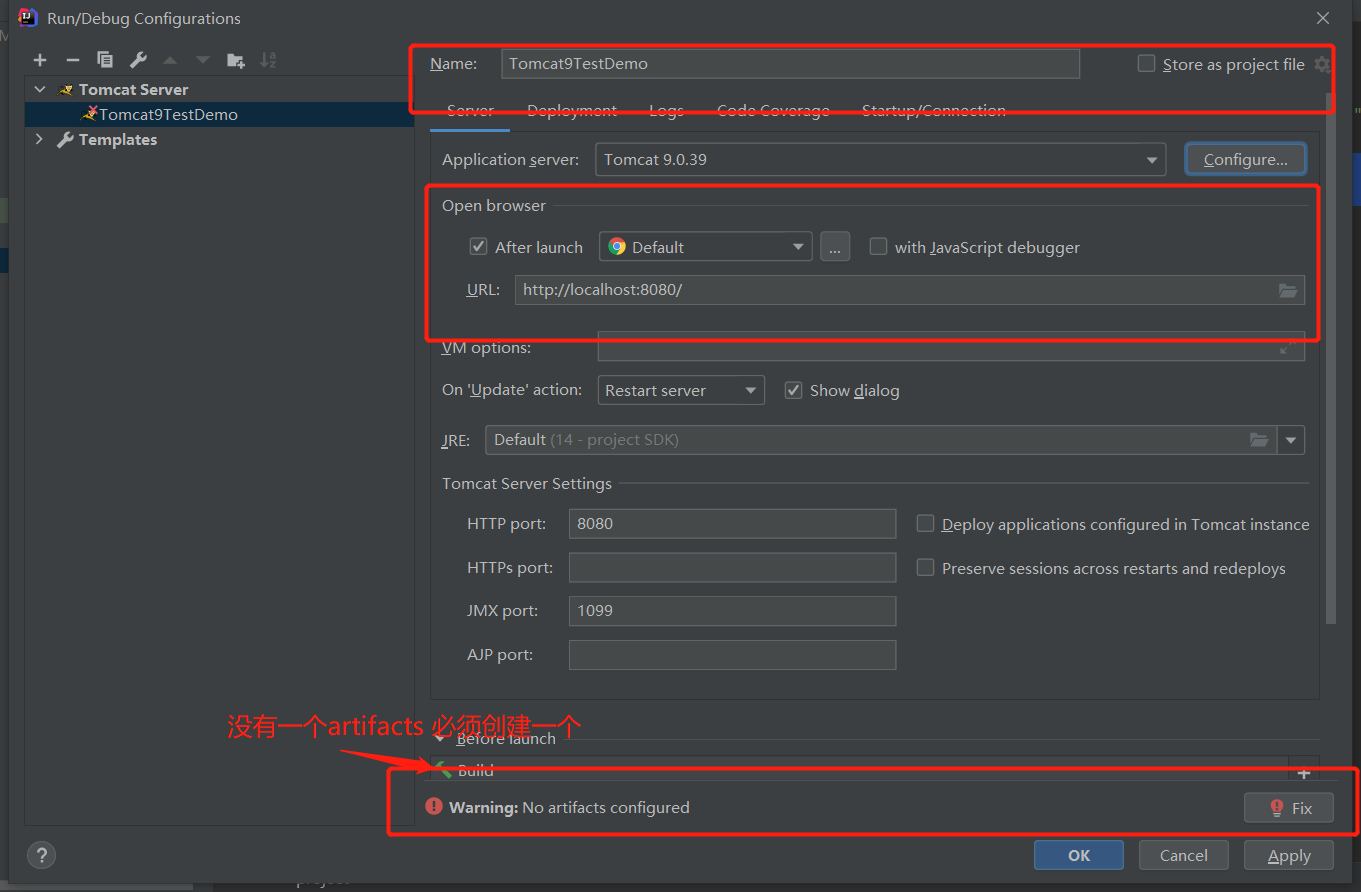
Task: Click the Copy Configuration icon
Action: [x=105, y=61]
